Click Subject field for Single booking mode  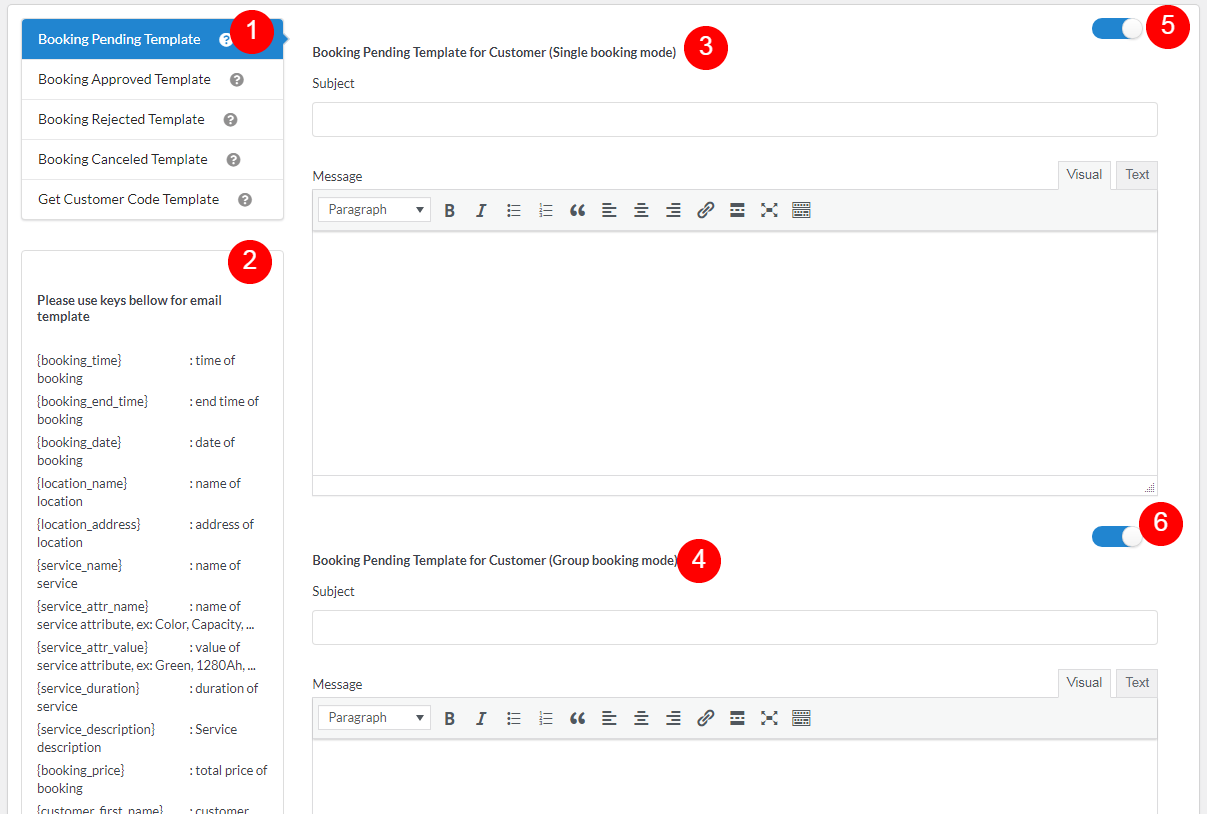[734, 119]
